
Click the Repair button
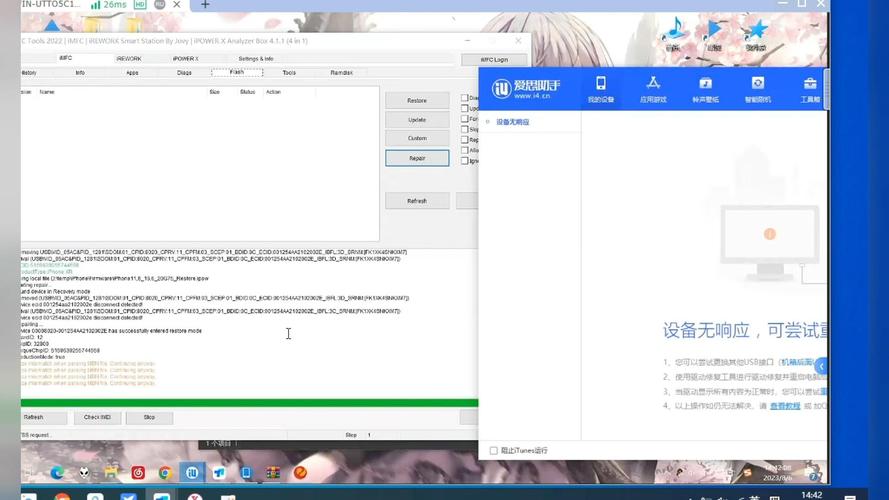click(x=417, y=158)
